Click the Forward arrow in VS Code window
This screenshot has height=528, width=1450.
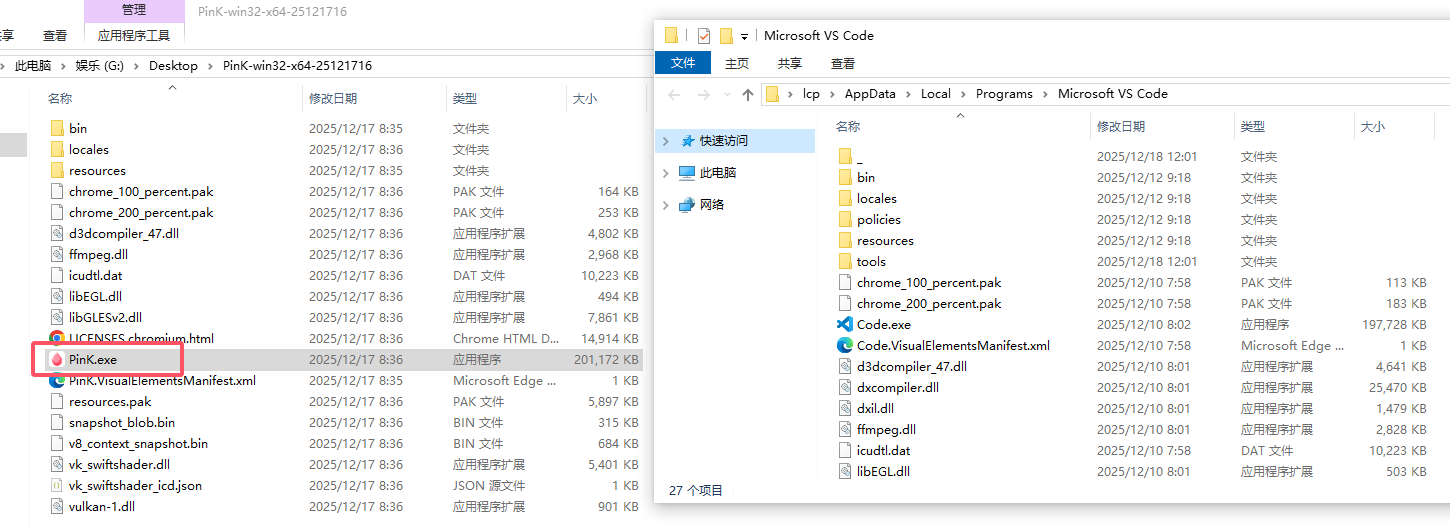click(x=702, y=94)
